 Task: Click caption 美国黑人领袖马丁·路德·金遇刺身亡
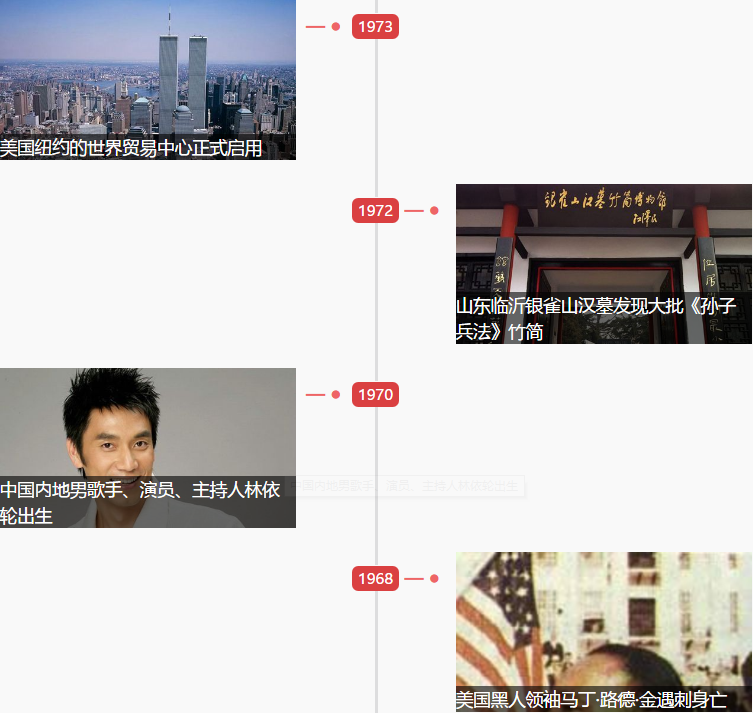pyautogui.click(x=591, y=700)
